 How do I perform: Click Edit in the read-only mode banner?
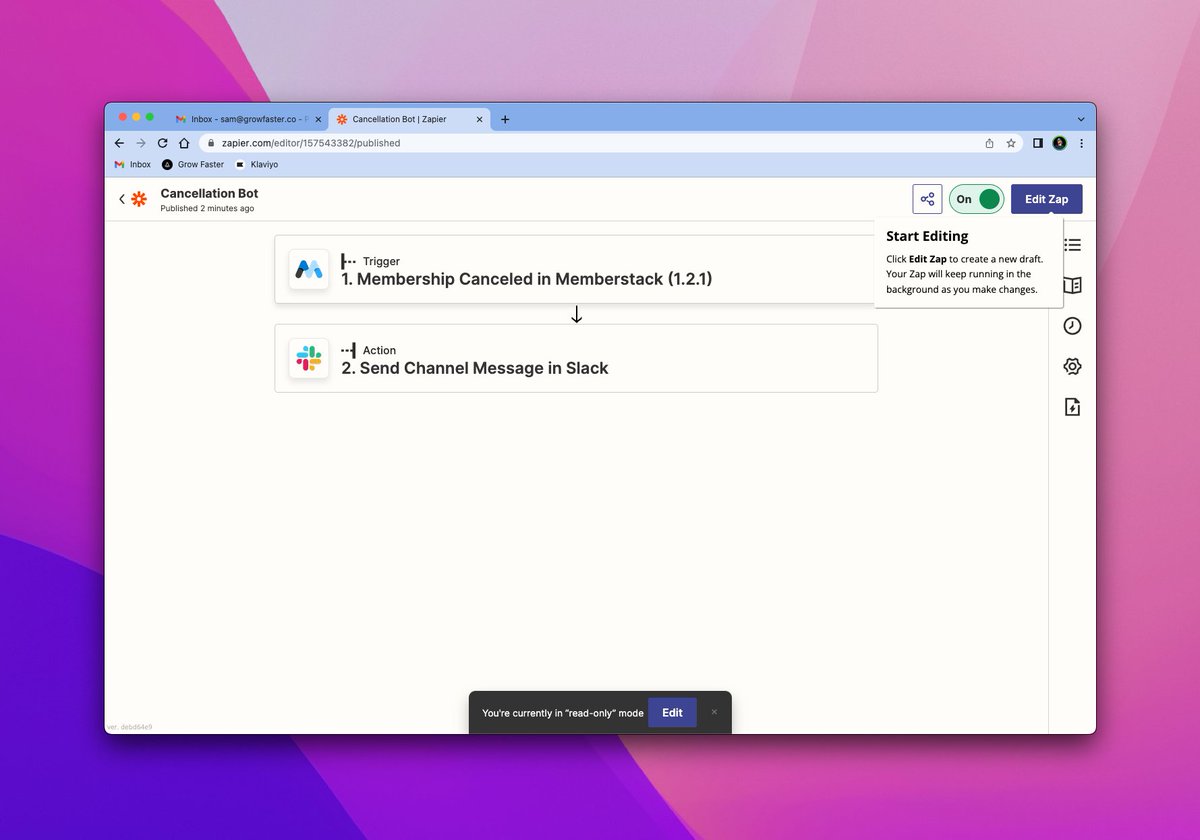click(x=672, y=713)
